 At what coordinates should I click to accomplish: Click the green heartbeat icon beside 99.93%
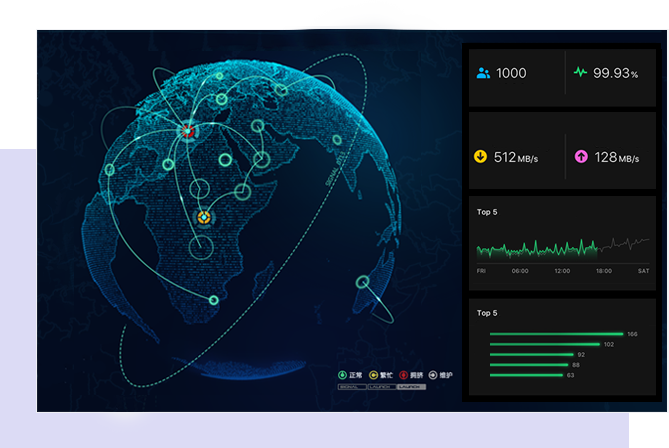point(579,73)
